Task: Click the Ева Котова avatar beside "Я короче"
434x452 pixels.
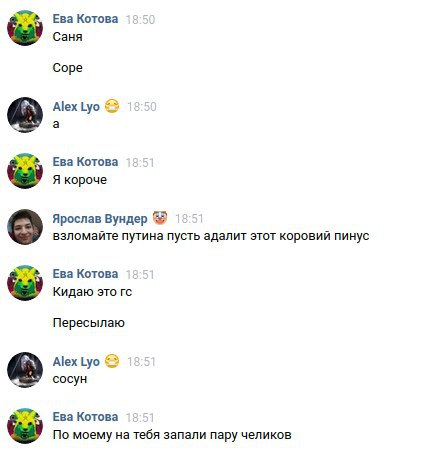Action: pyautogui.click(x=25, y=171)
